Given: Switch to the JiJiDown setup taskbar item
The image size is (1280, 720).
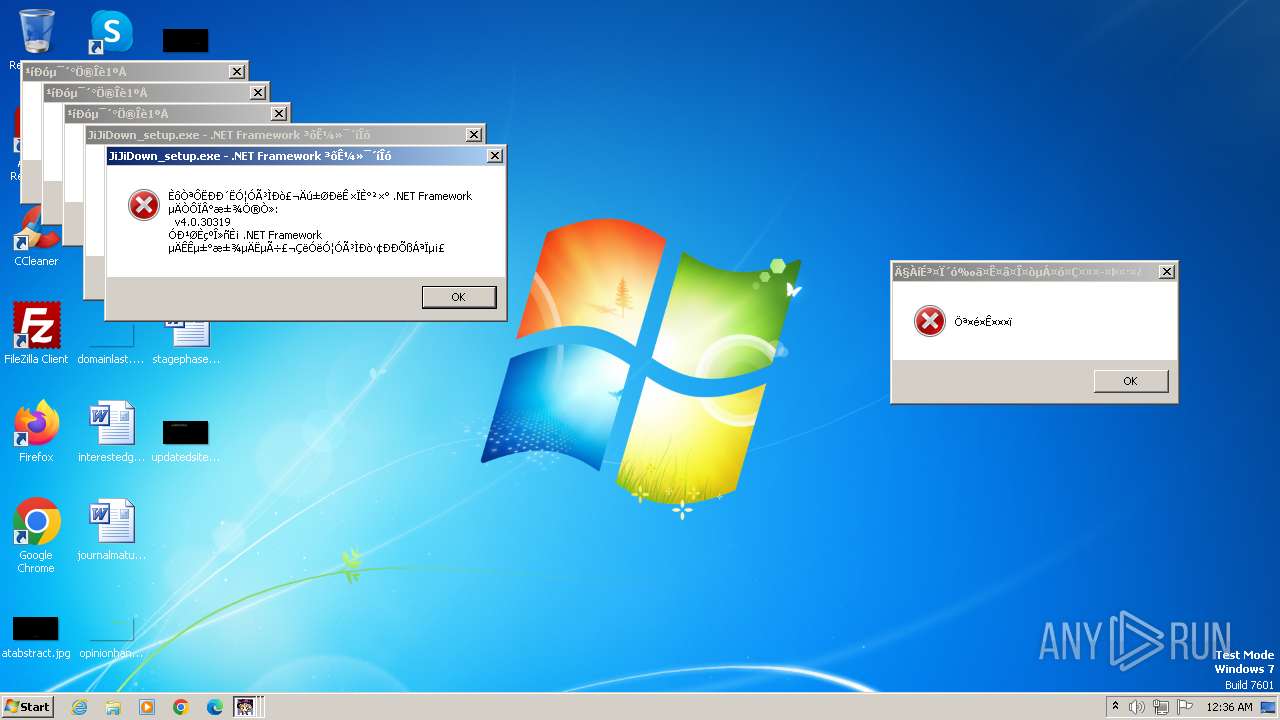Looking at the screenshot, I should tap(246, 707).
